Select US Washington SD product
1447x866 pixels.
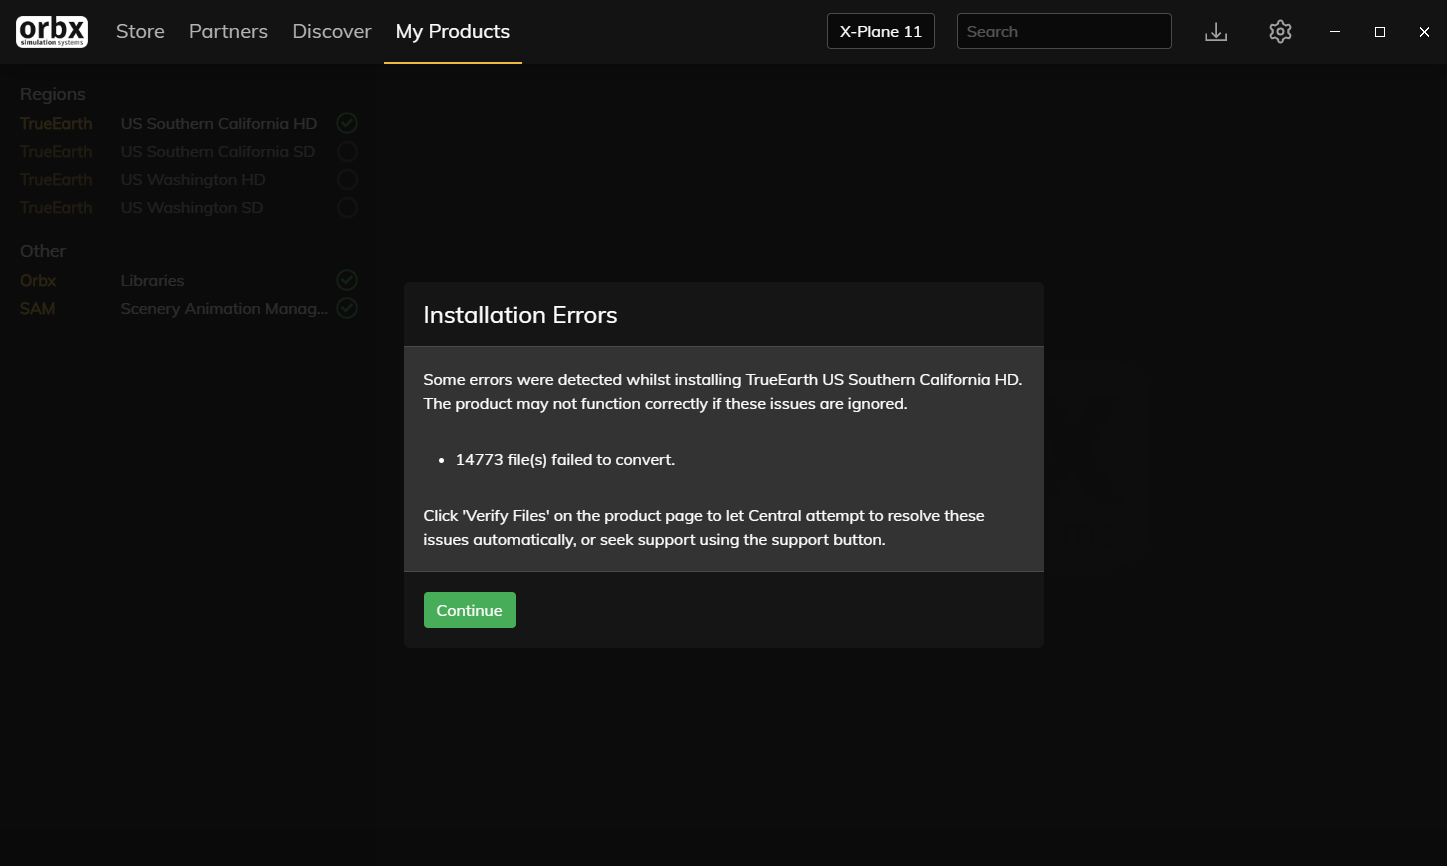point(189,207)
